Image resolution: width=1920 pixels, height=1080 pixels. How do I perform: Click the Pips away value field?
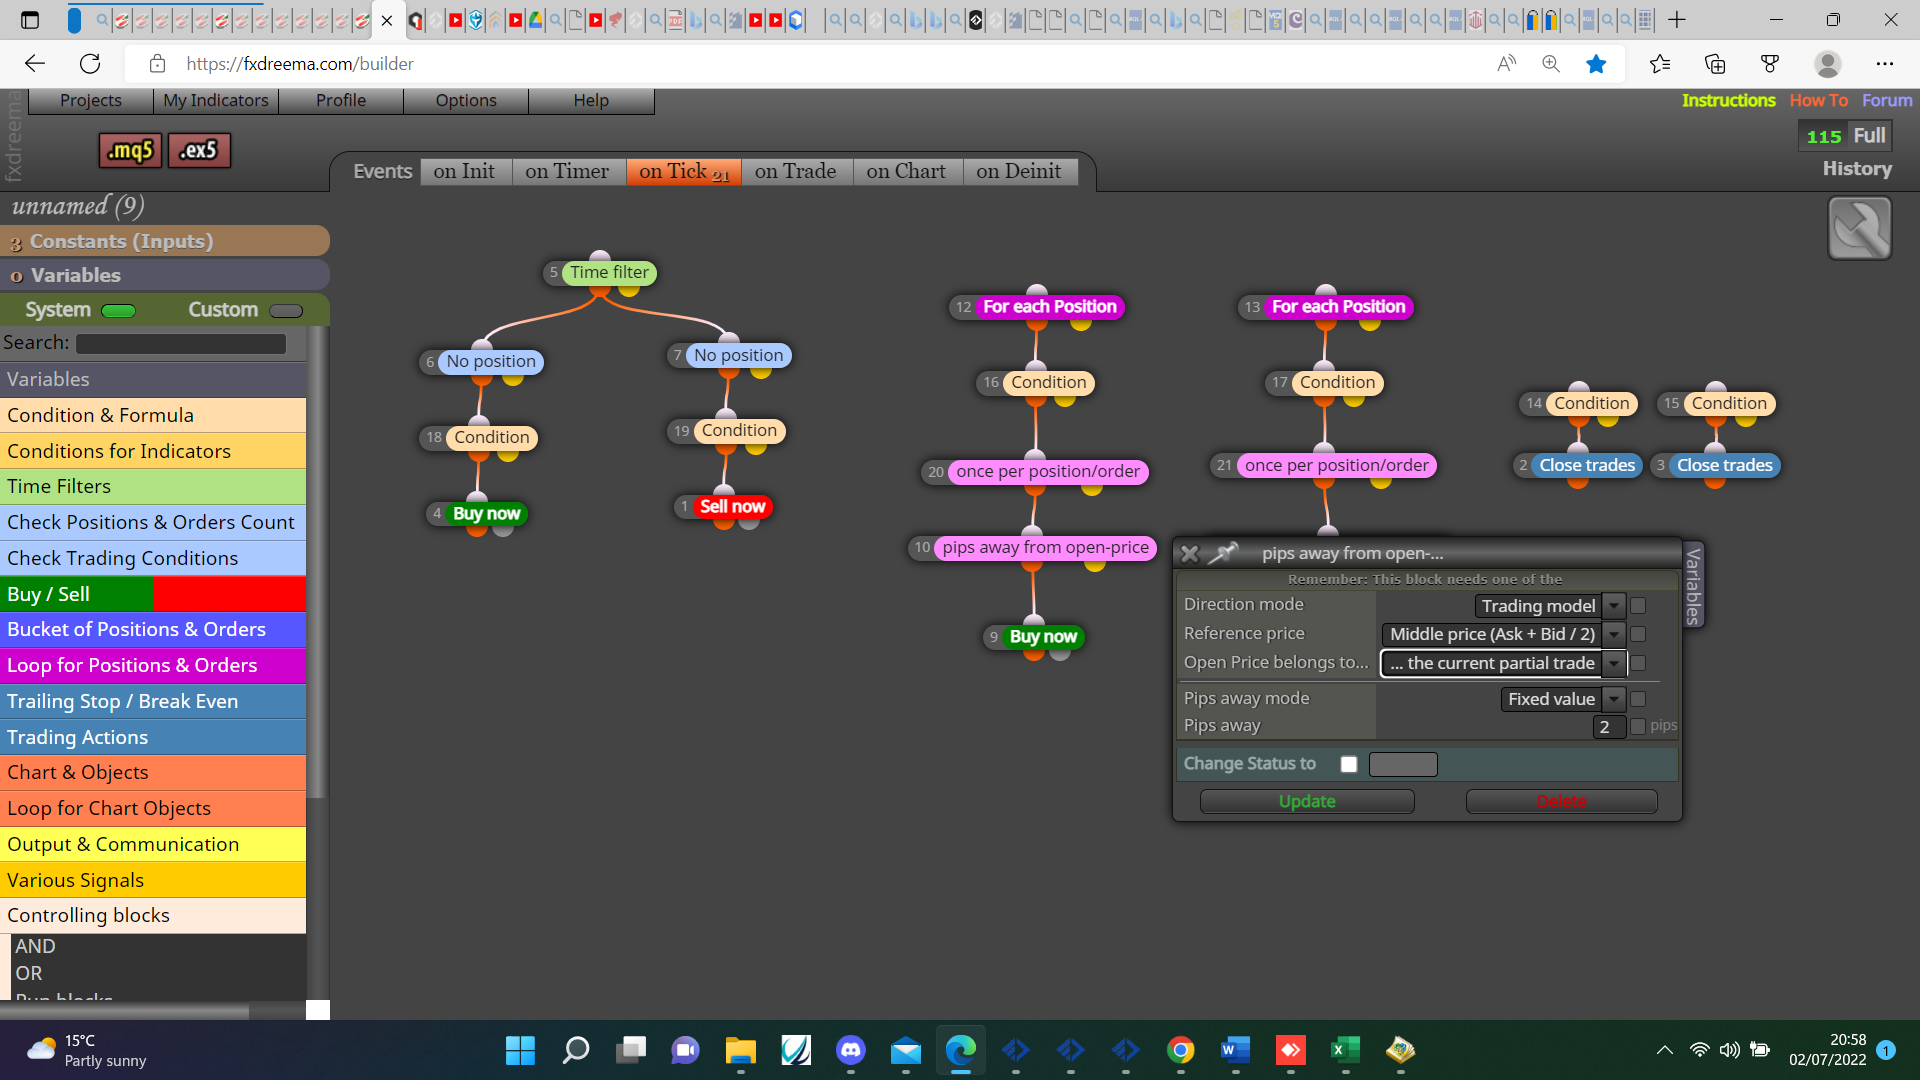pos(1609,727)
